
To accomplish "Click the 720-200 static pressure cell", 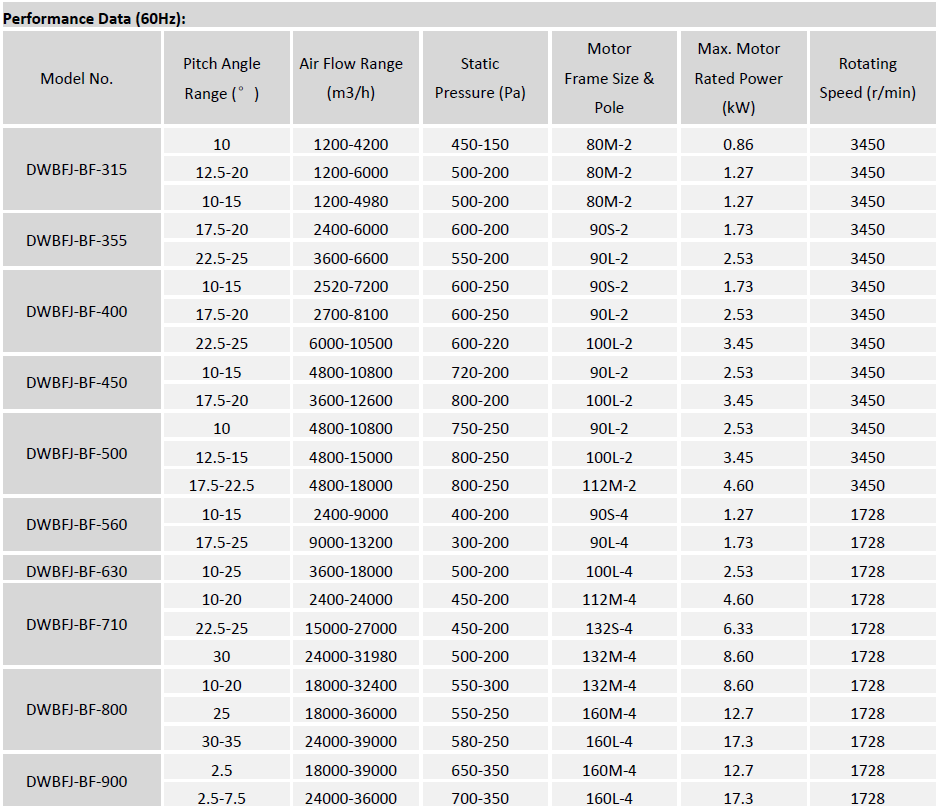I will click(479, 373).
